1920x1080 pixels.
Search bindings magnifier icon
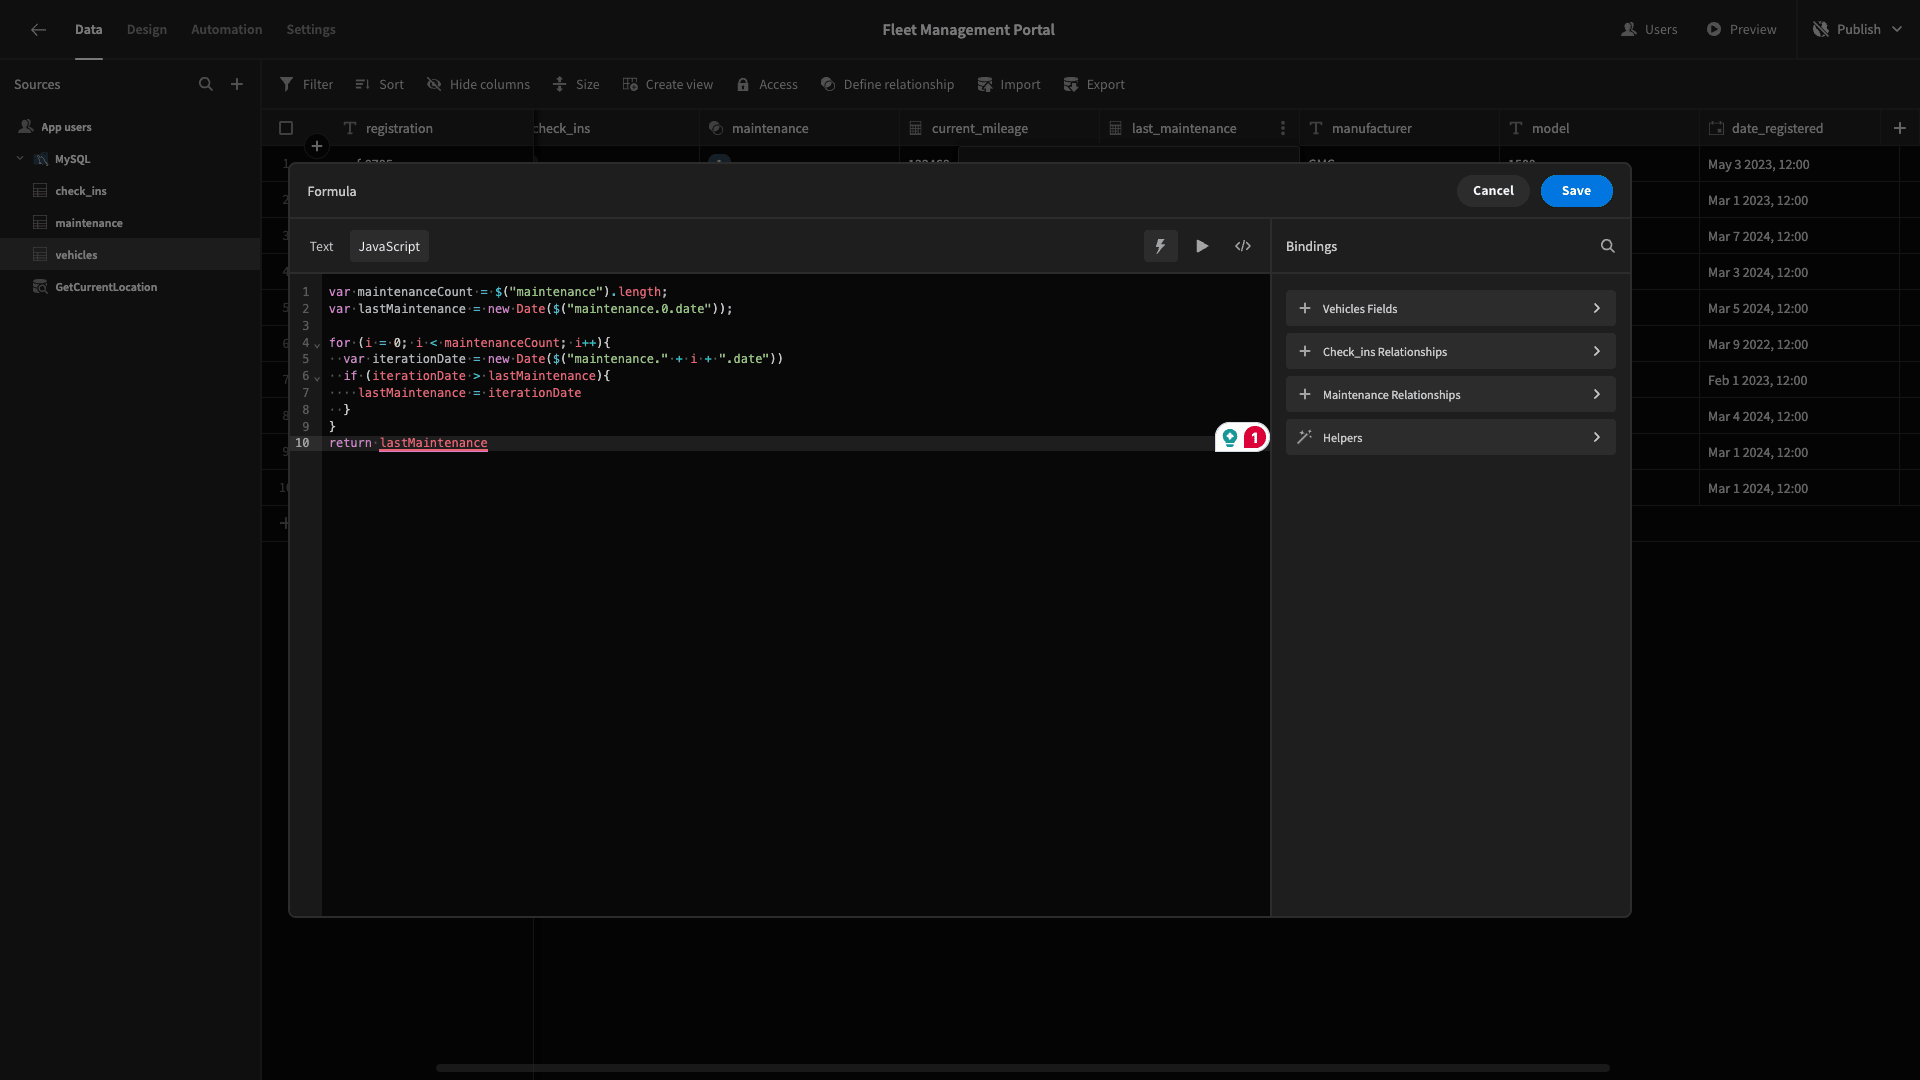[x=1607, y=246]
